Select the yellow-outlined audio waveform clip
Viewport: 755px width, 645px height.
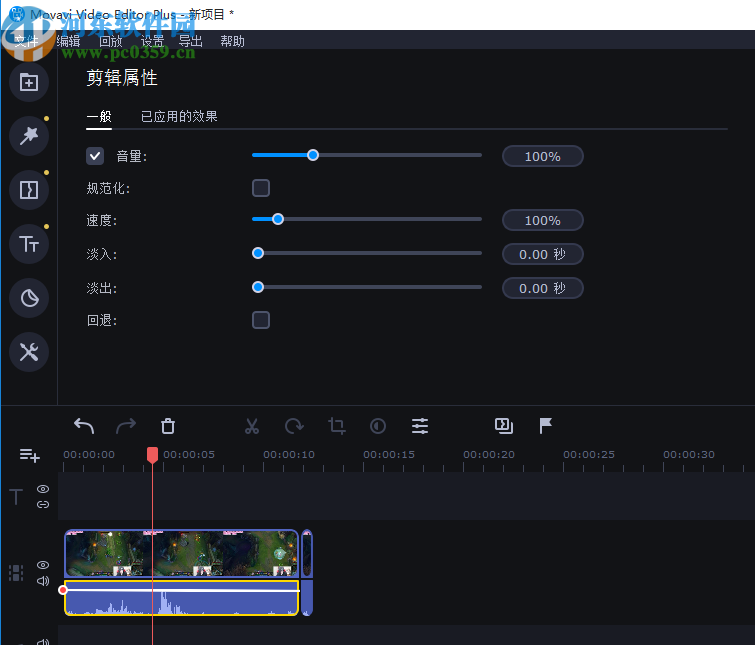[x=182, y=598]
